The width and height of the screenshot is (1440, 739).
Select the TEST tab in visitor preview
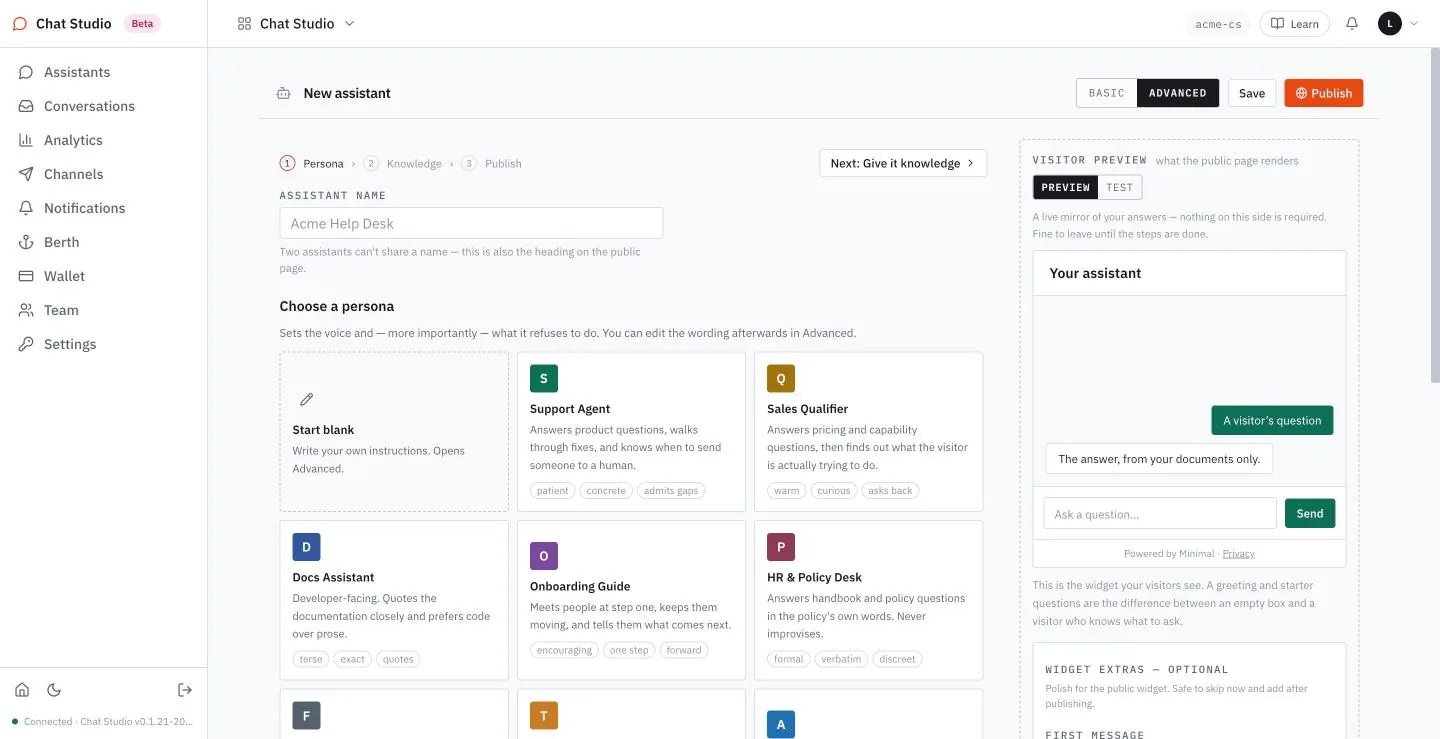1119,187
